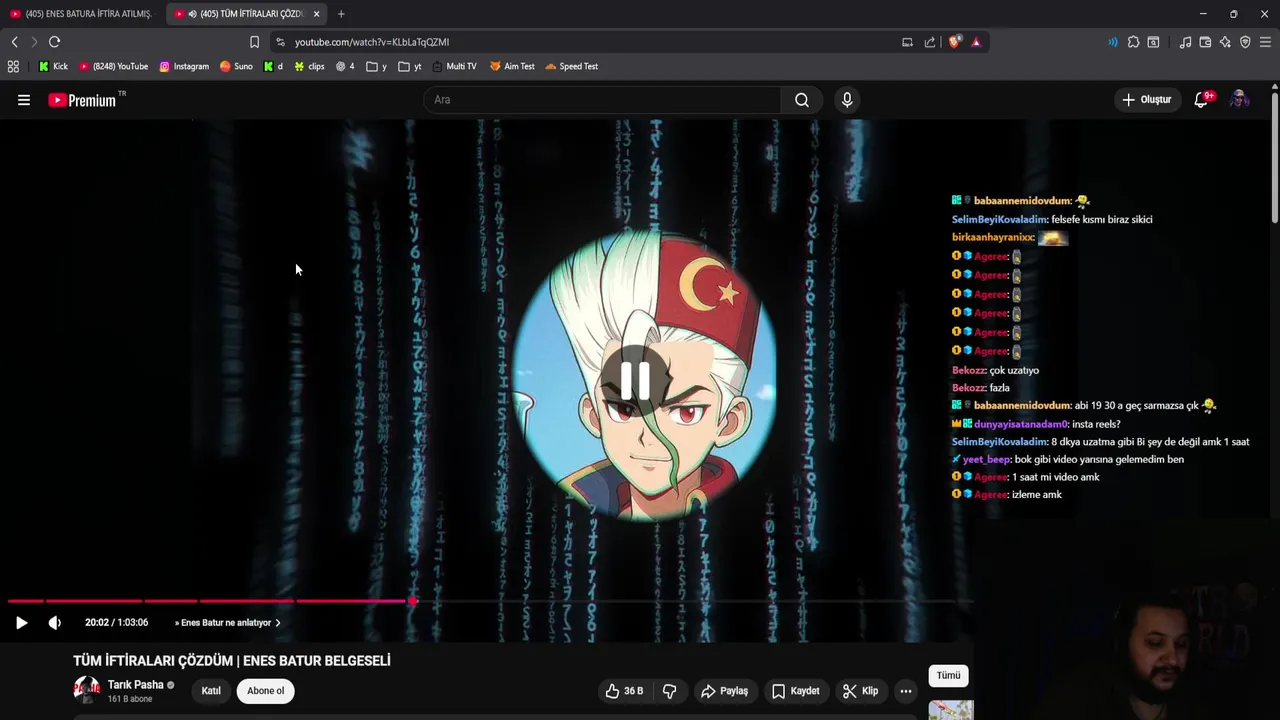
Task: Mute the video using the speaker icon
Action: pyautogui.click(x=55, y=622)
